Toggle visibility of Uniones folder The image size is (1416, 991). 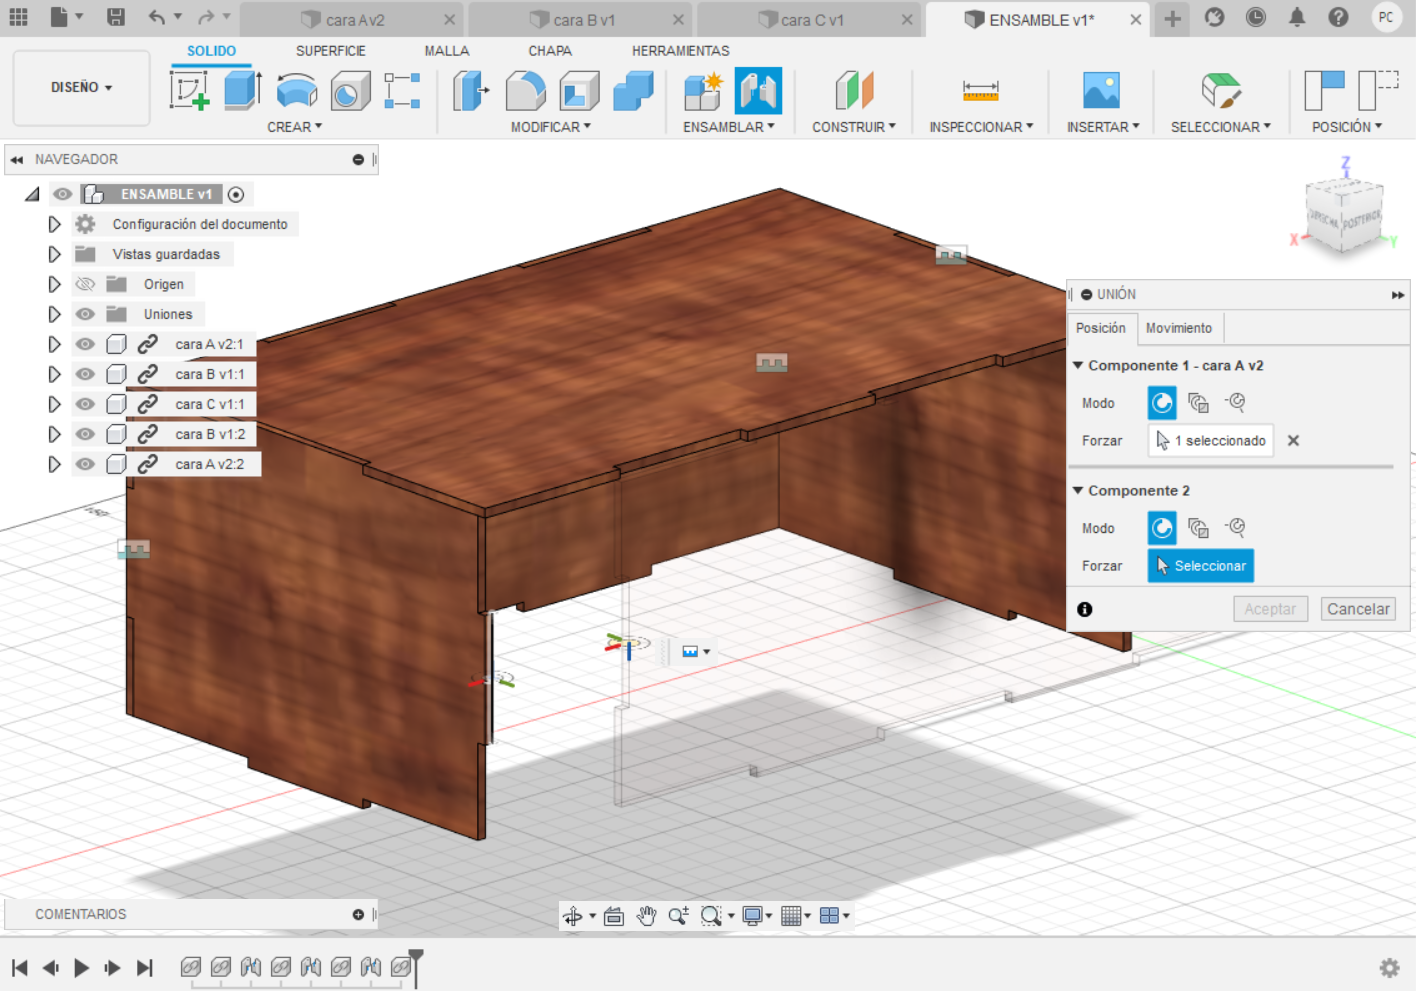[86, 314]
